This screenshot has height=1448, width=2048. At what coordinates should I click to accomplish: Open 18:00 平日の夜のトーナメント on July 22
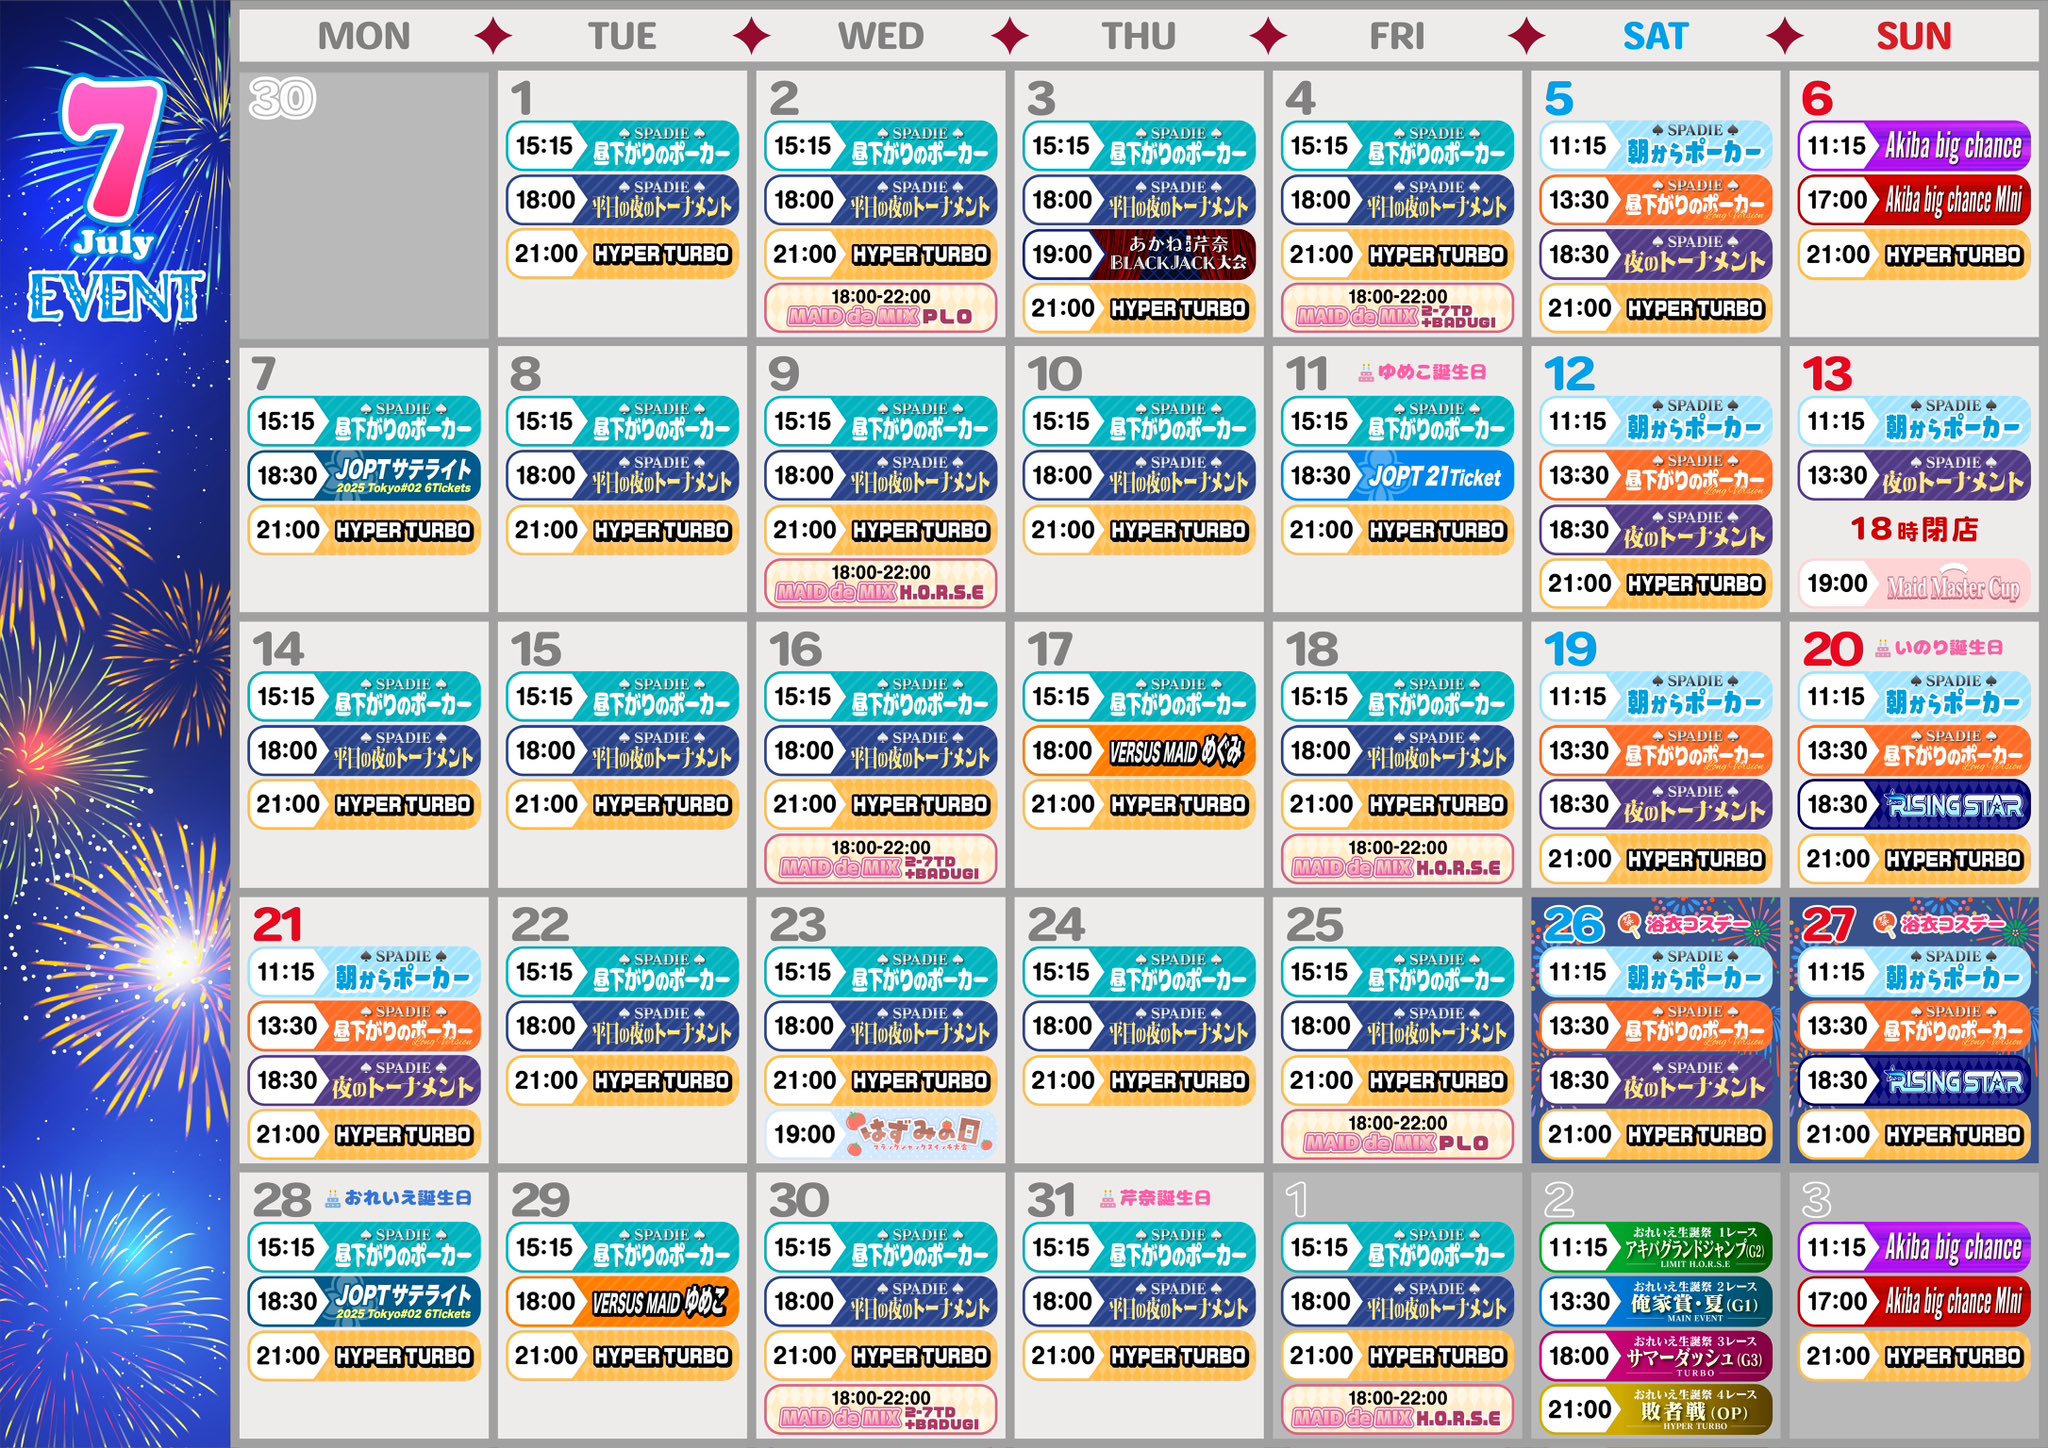[622, 1027]
